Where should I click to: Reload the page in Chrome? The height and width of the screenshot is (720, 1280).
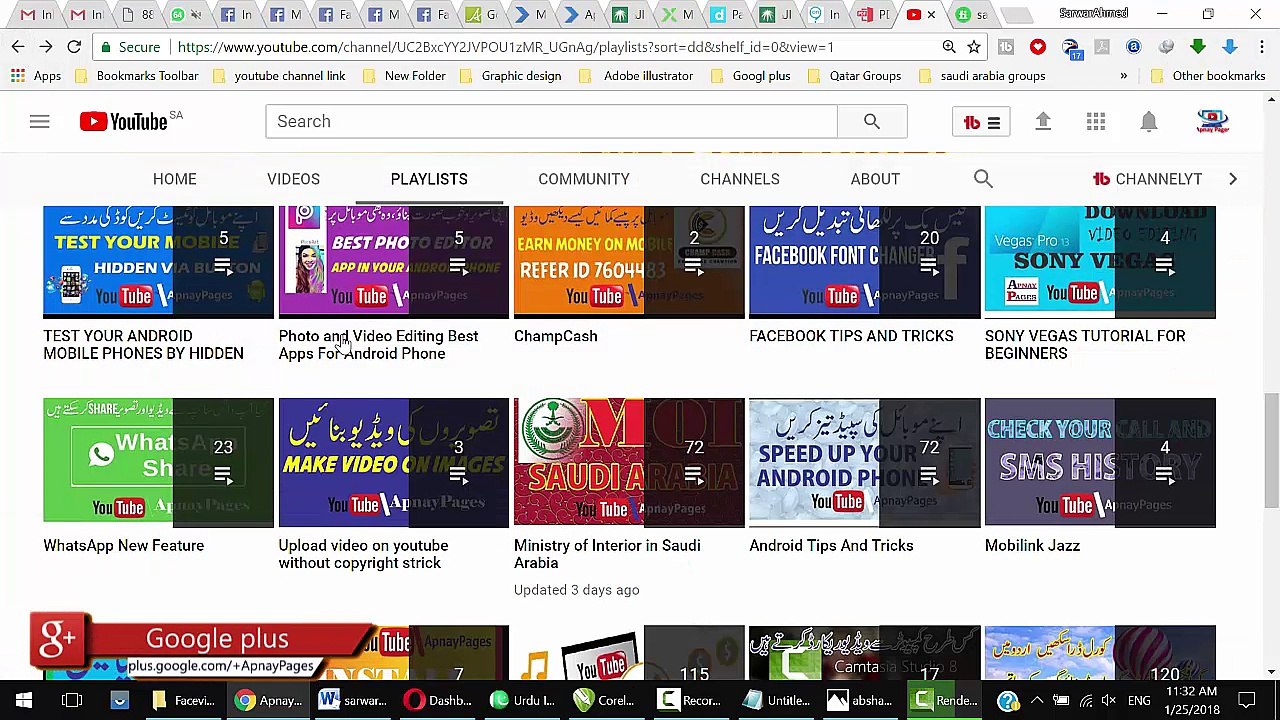pos(74,47)
